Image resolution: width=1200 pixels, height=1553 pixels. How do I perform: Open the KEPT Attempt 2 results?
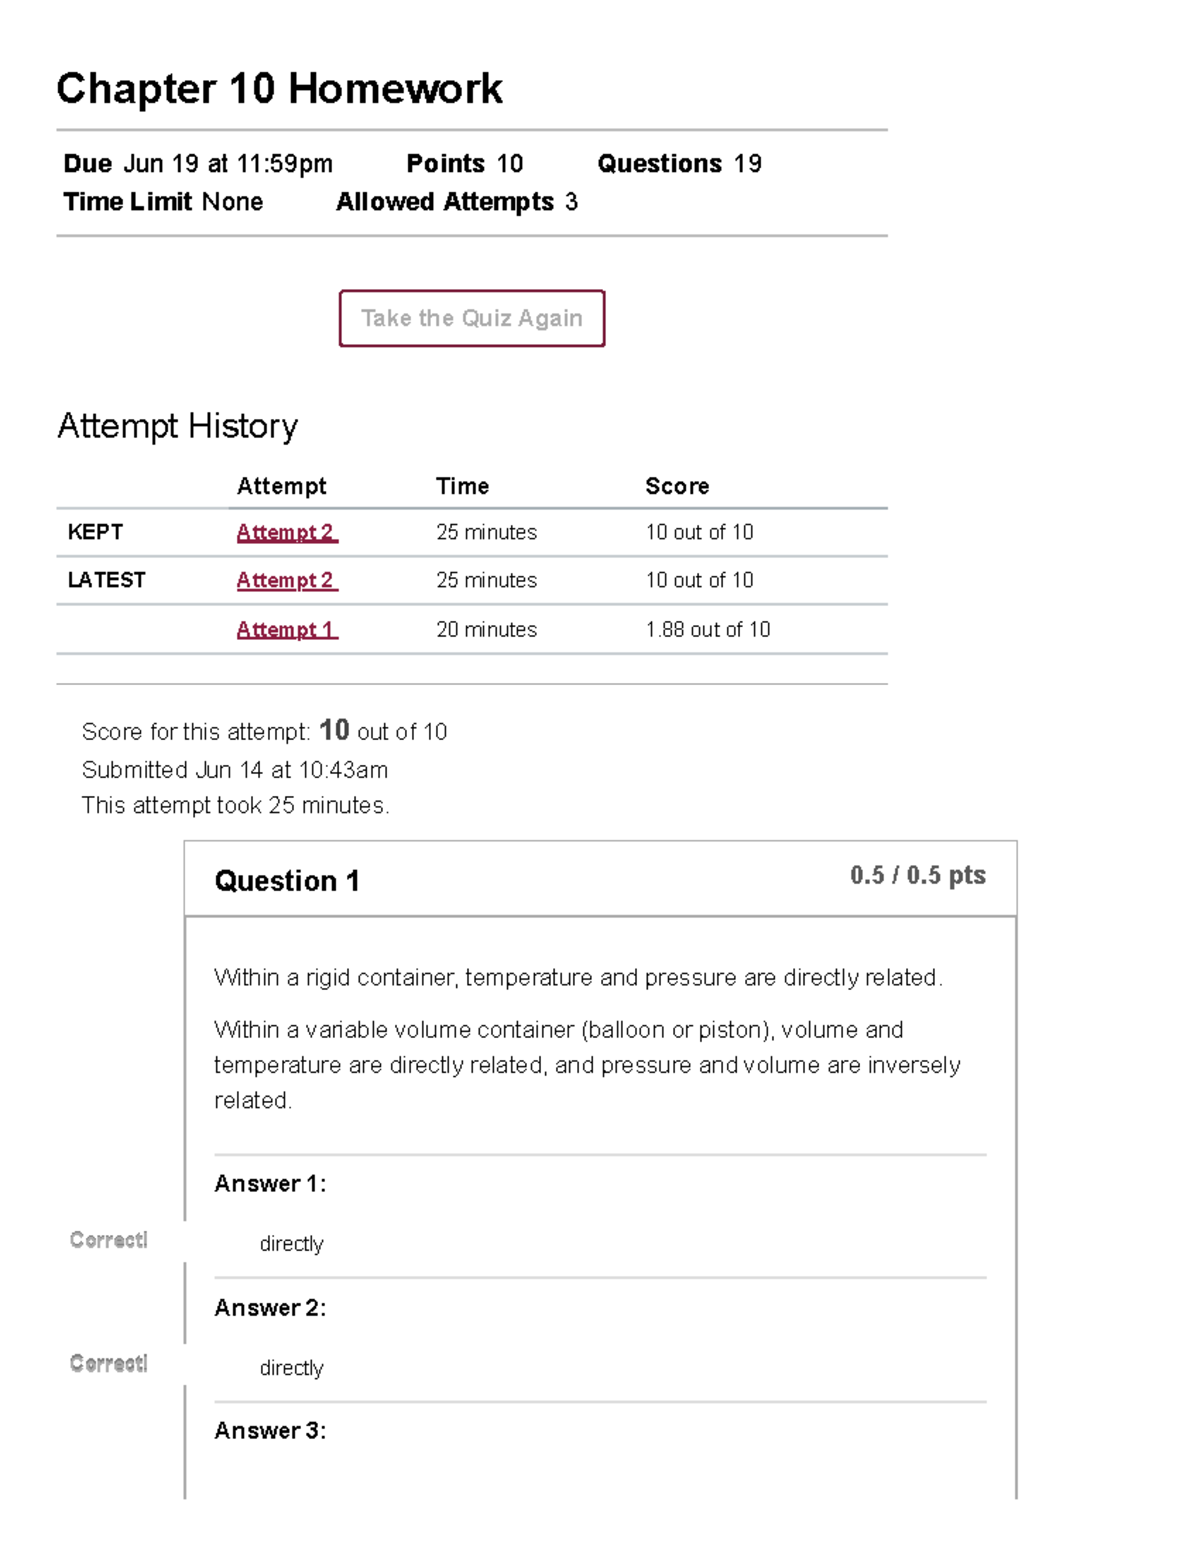click(x=286, y=532)
